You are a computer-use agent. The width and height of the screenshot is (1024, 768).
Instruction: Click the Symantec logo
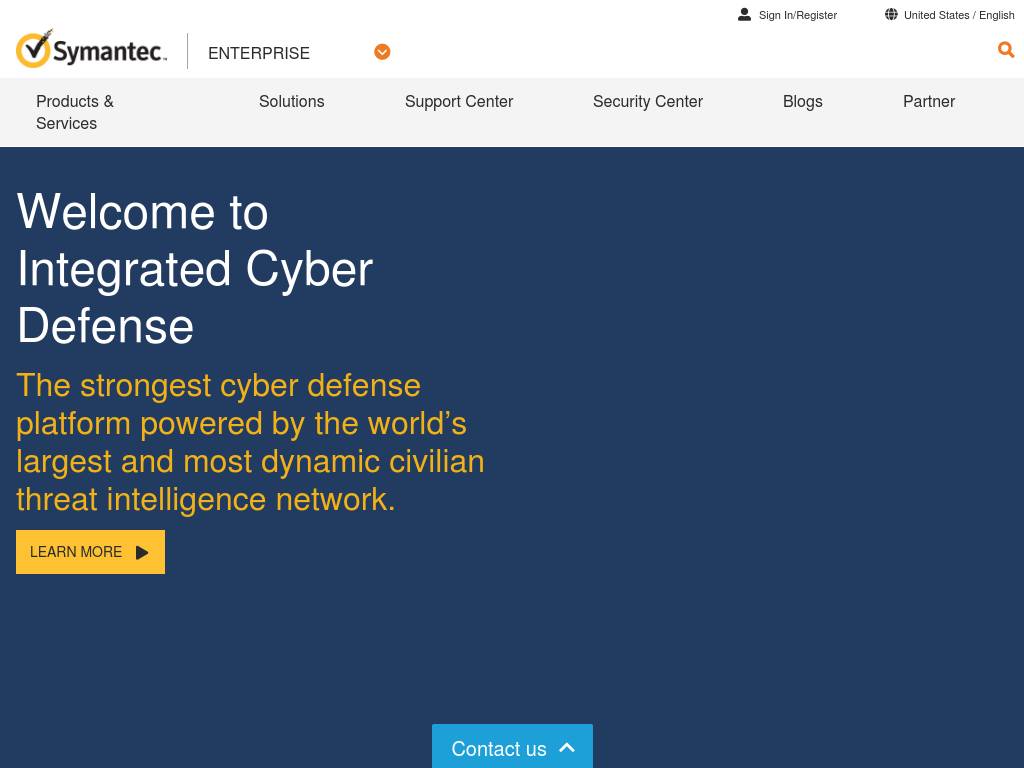point(91,50)
